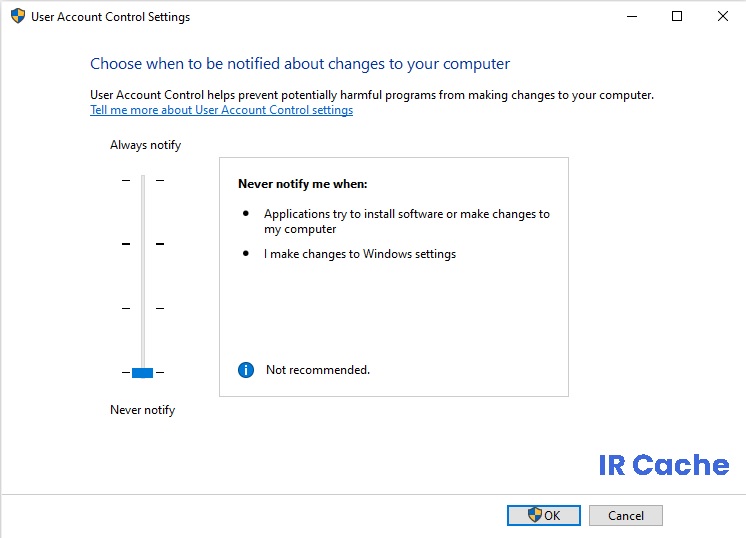Set slider to the third tick from top
Image resolution: width=746 pixels, height=538 pixels.
(x=143, y=308)
